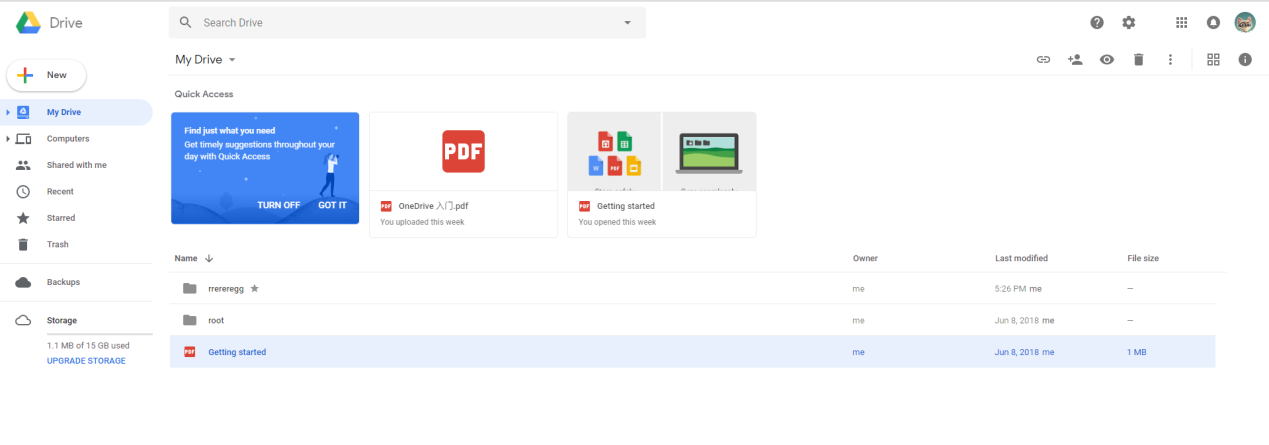Toggle the view details info panel
Viewport: 1269px width, 445px height.
pyautogui.click(x=1245, y=60)
